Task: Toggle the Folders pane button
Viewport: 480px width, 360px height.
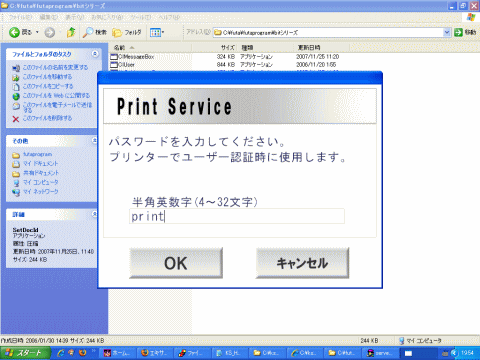Action: click(x=127, y=32)
